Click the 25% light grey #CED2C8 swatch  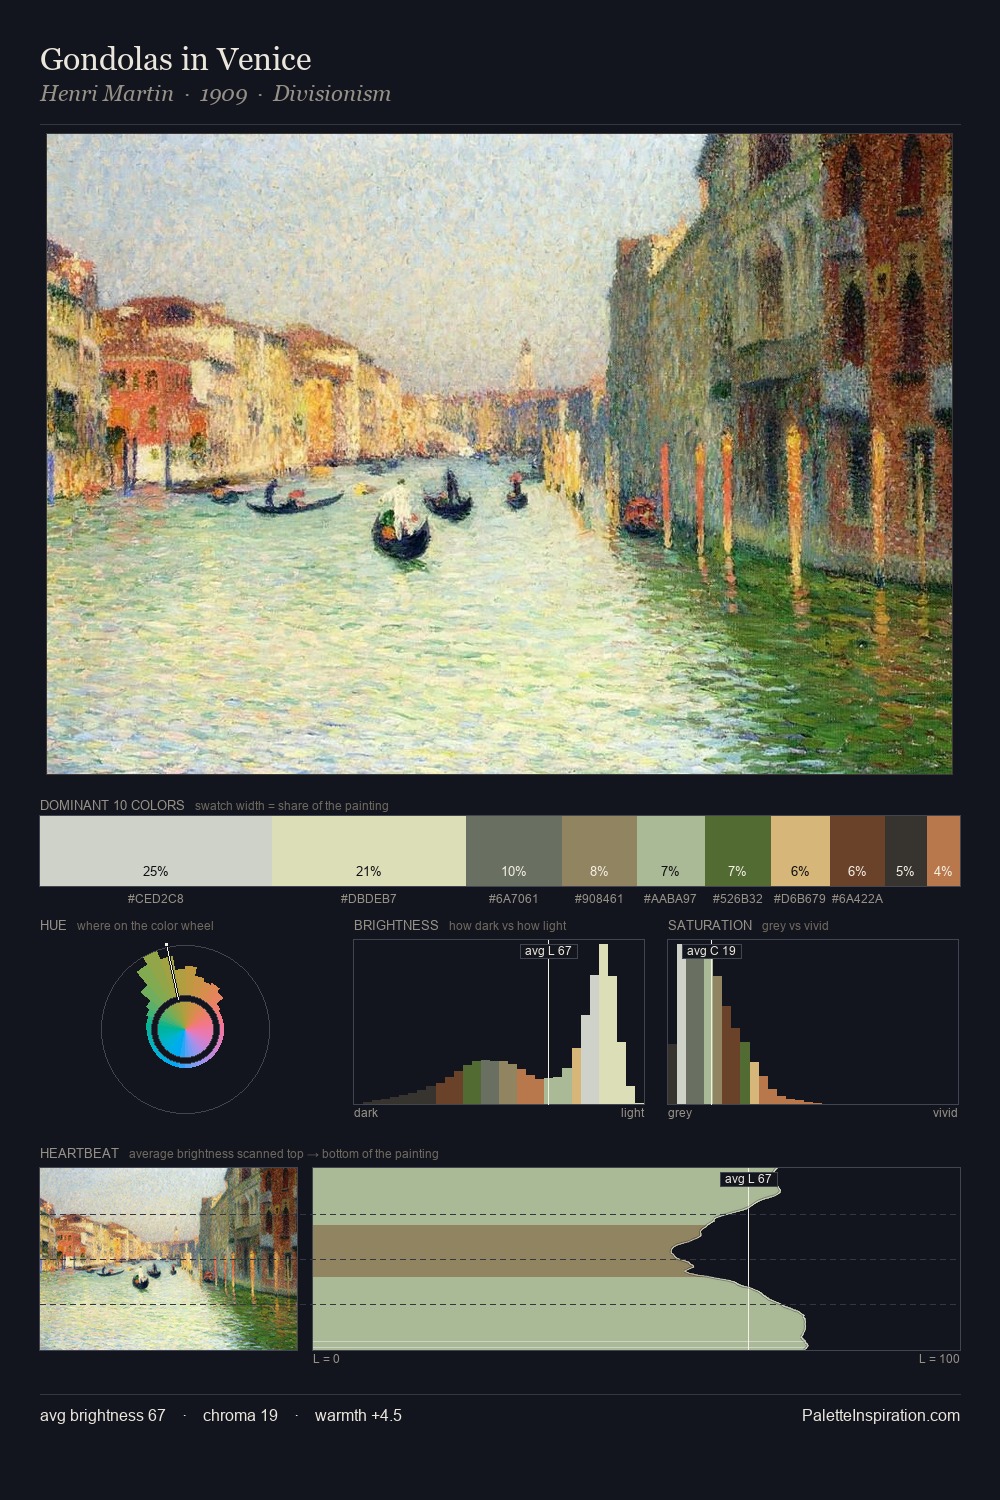point(156,851)
